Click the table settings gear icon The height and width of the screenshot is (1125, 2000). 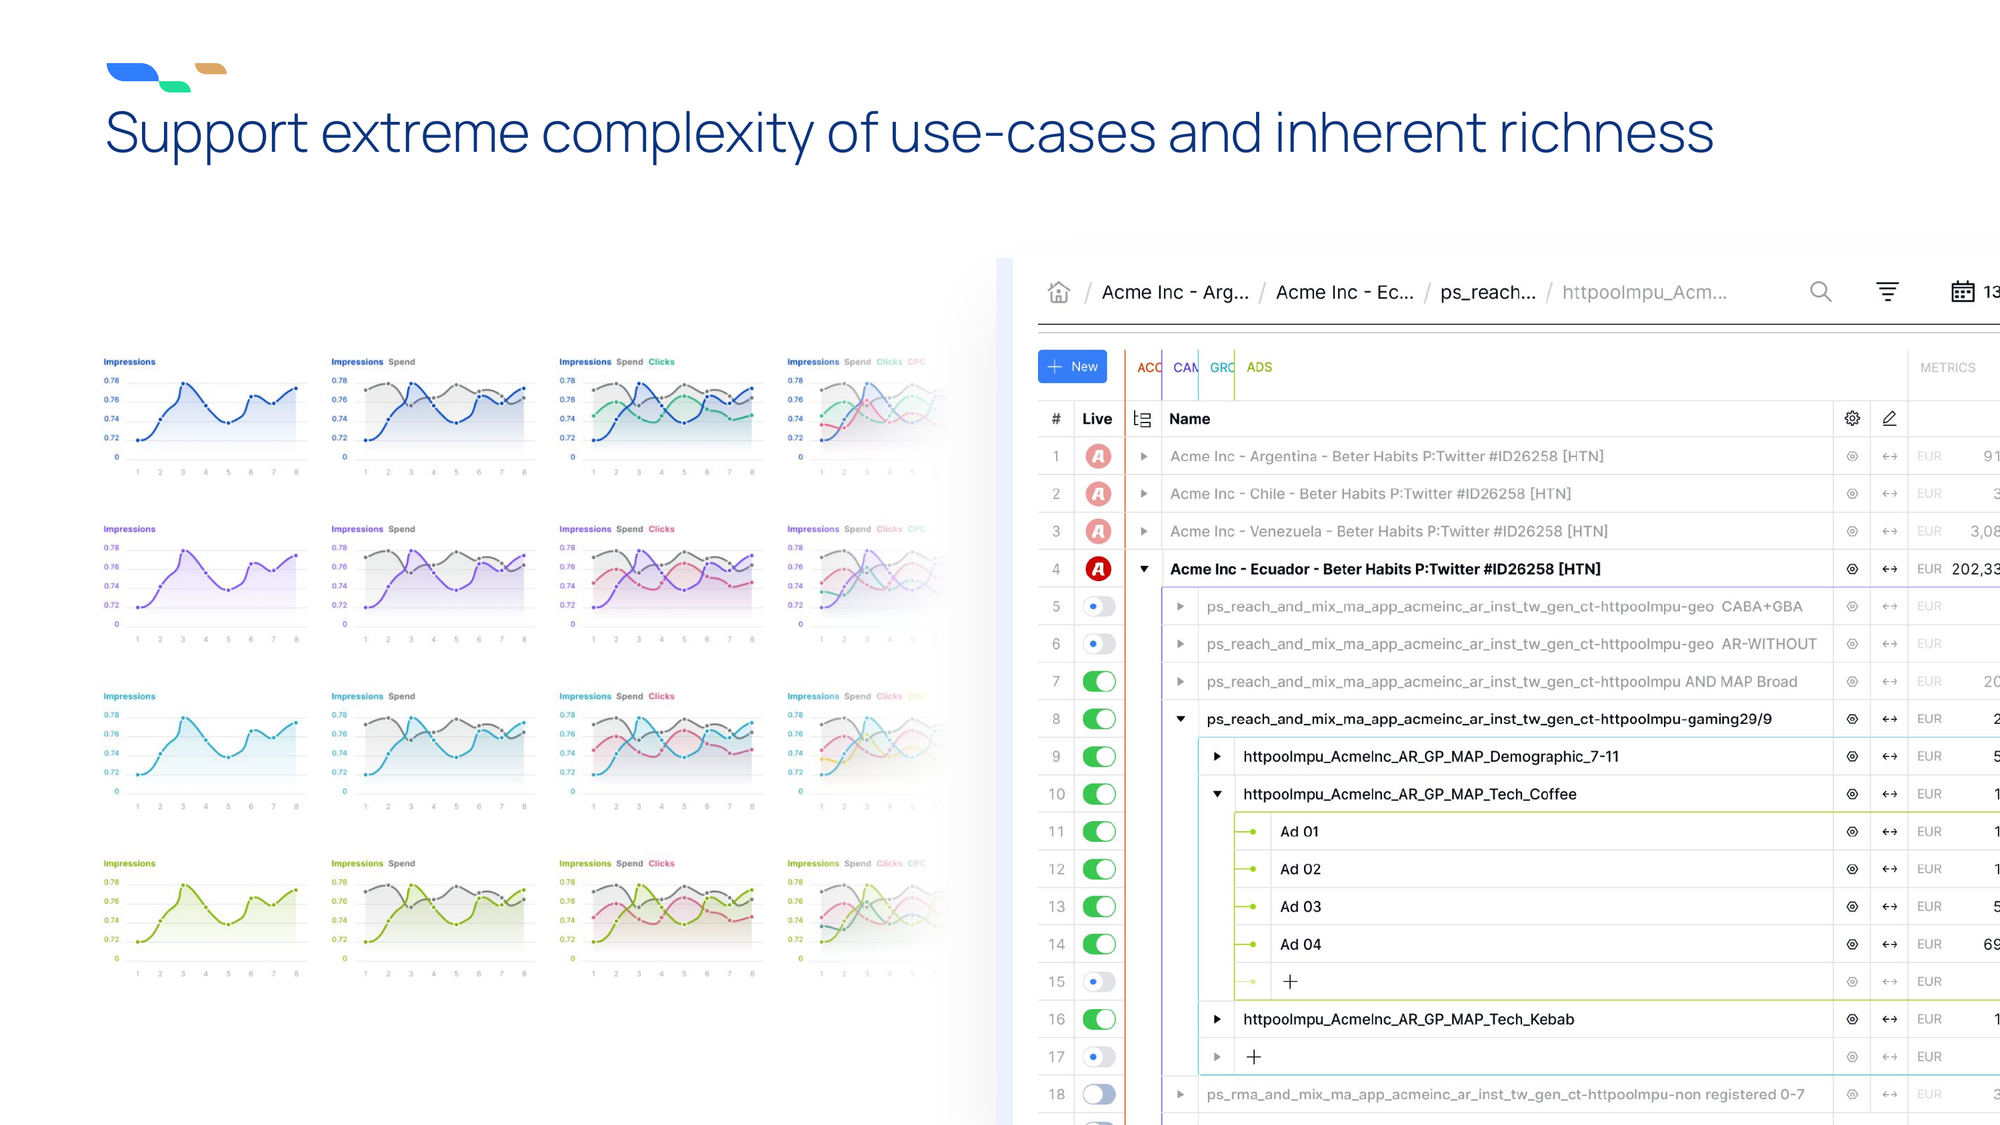click(x=1852, y=419)
